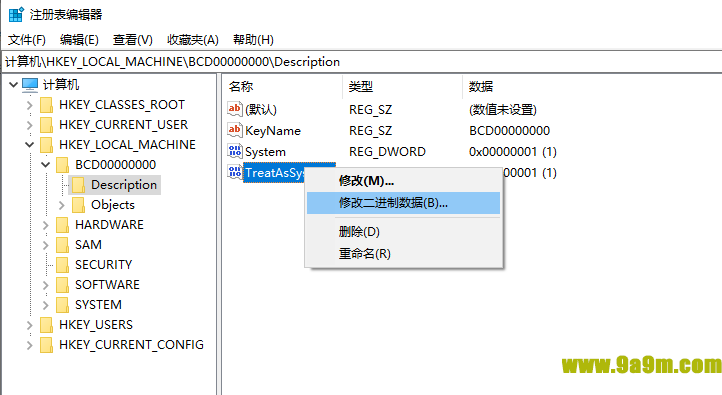Expand the SYSTEM node

[46, 305]
